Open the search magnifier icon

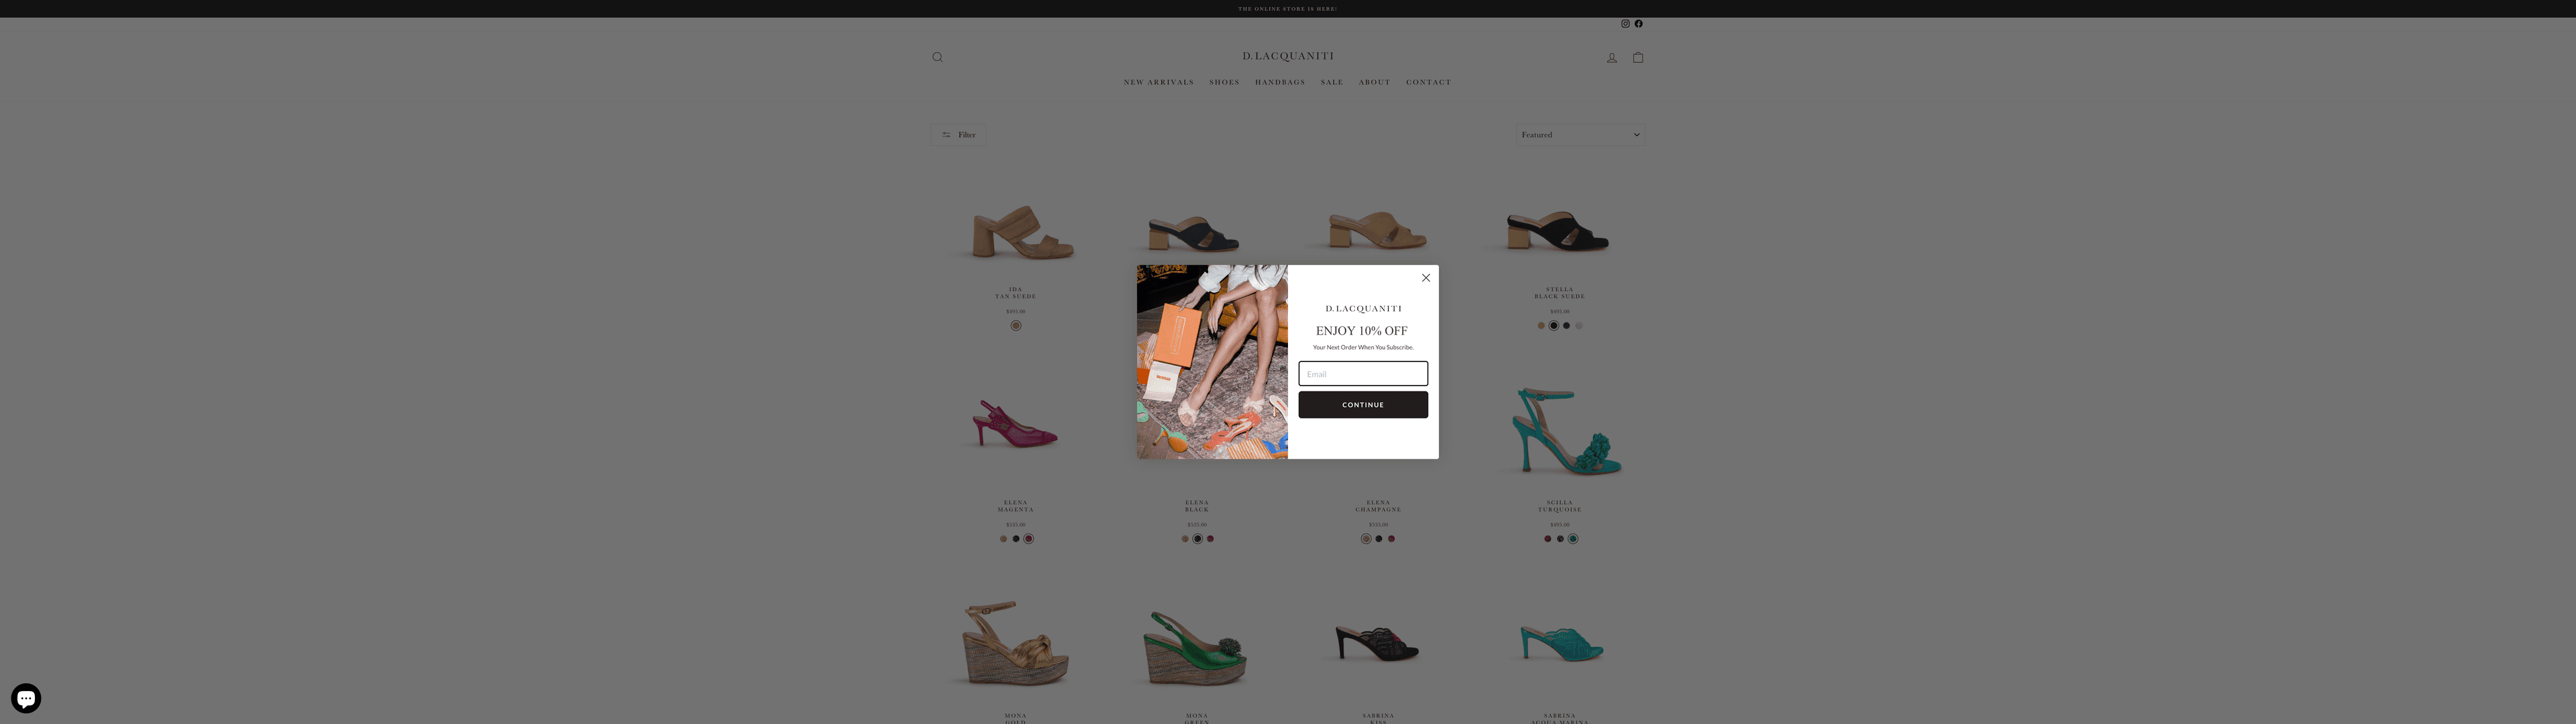click(x=937, y=57)
